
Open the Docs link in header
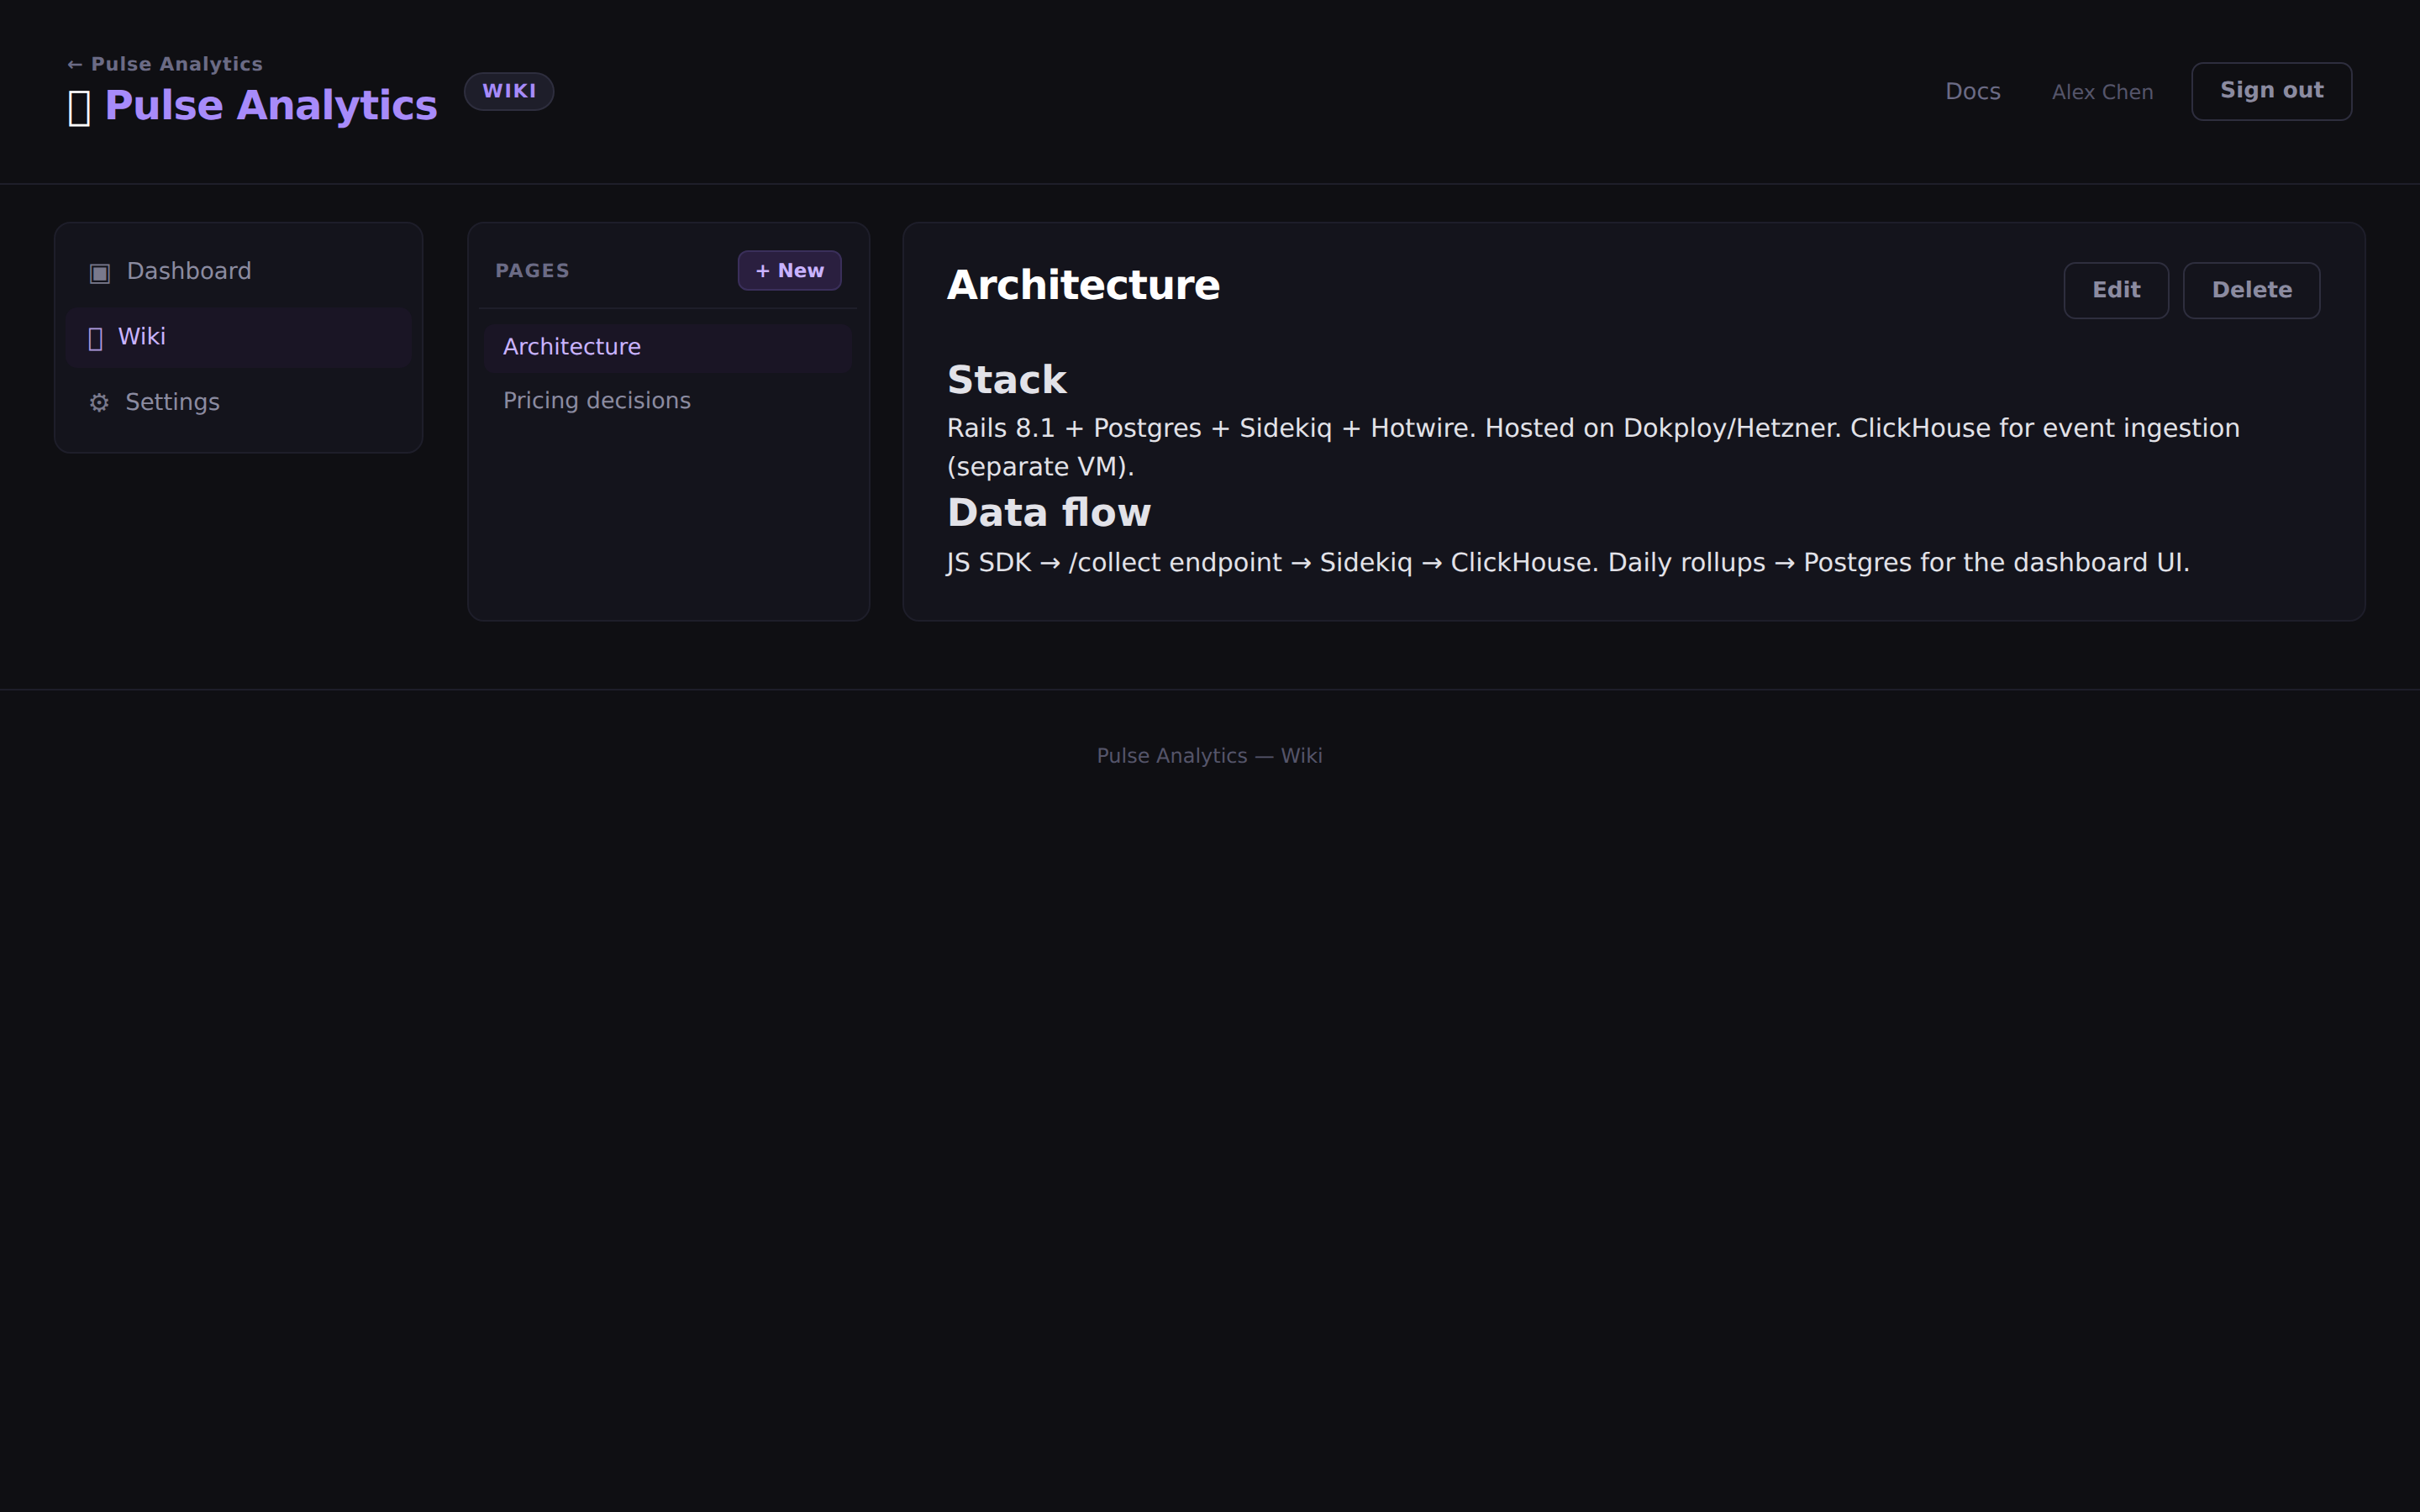tap(1972, 92)
